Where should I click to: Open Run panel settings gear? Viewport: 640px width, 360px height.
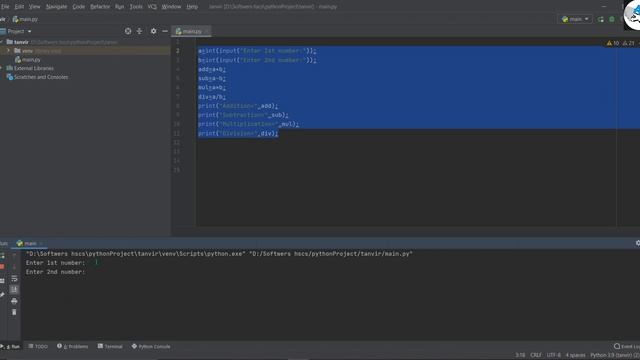pos(637,243)
